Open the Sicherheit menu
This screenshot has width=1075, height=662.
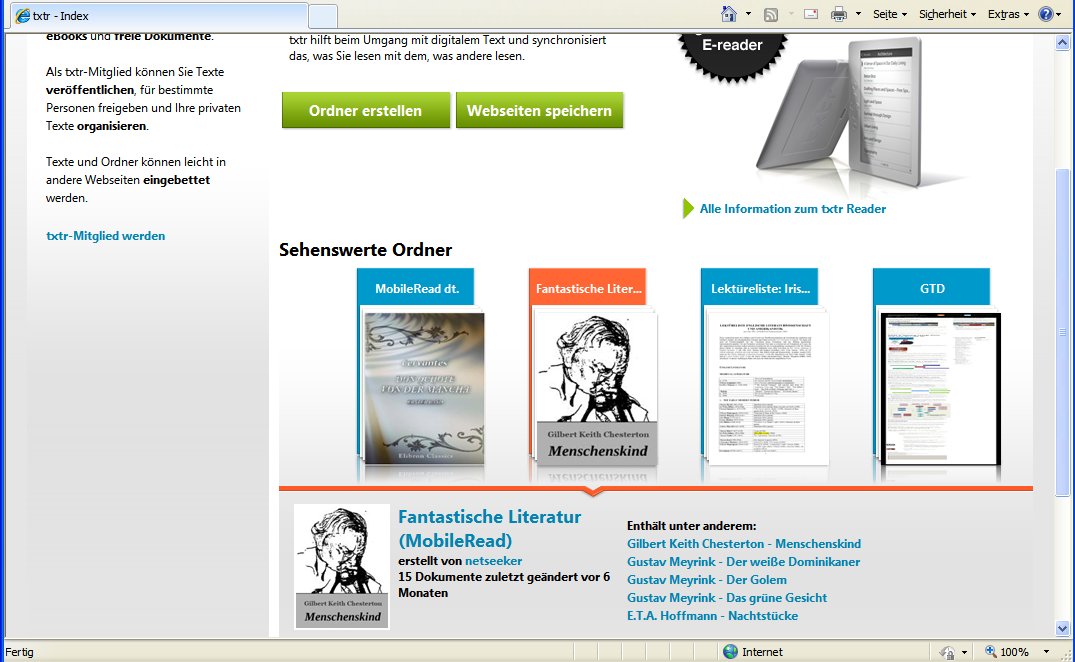tap(947, 14)
